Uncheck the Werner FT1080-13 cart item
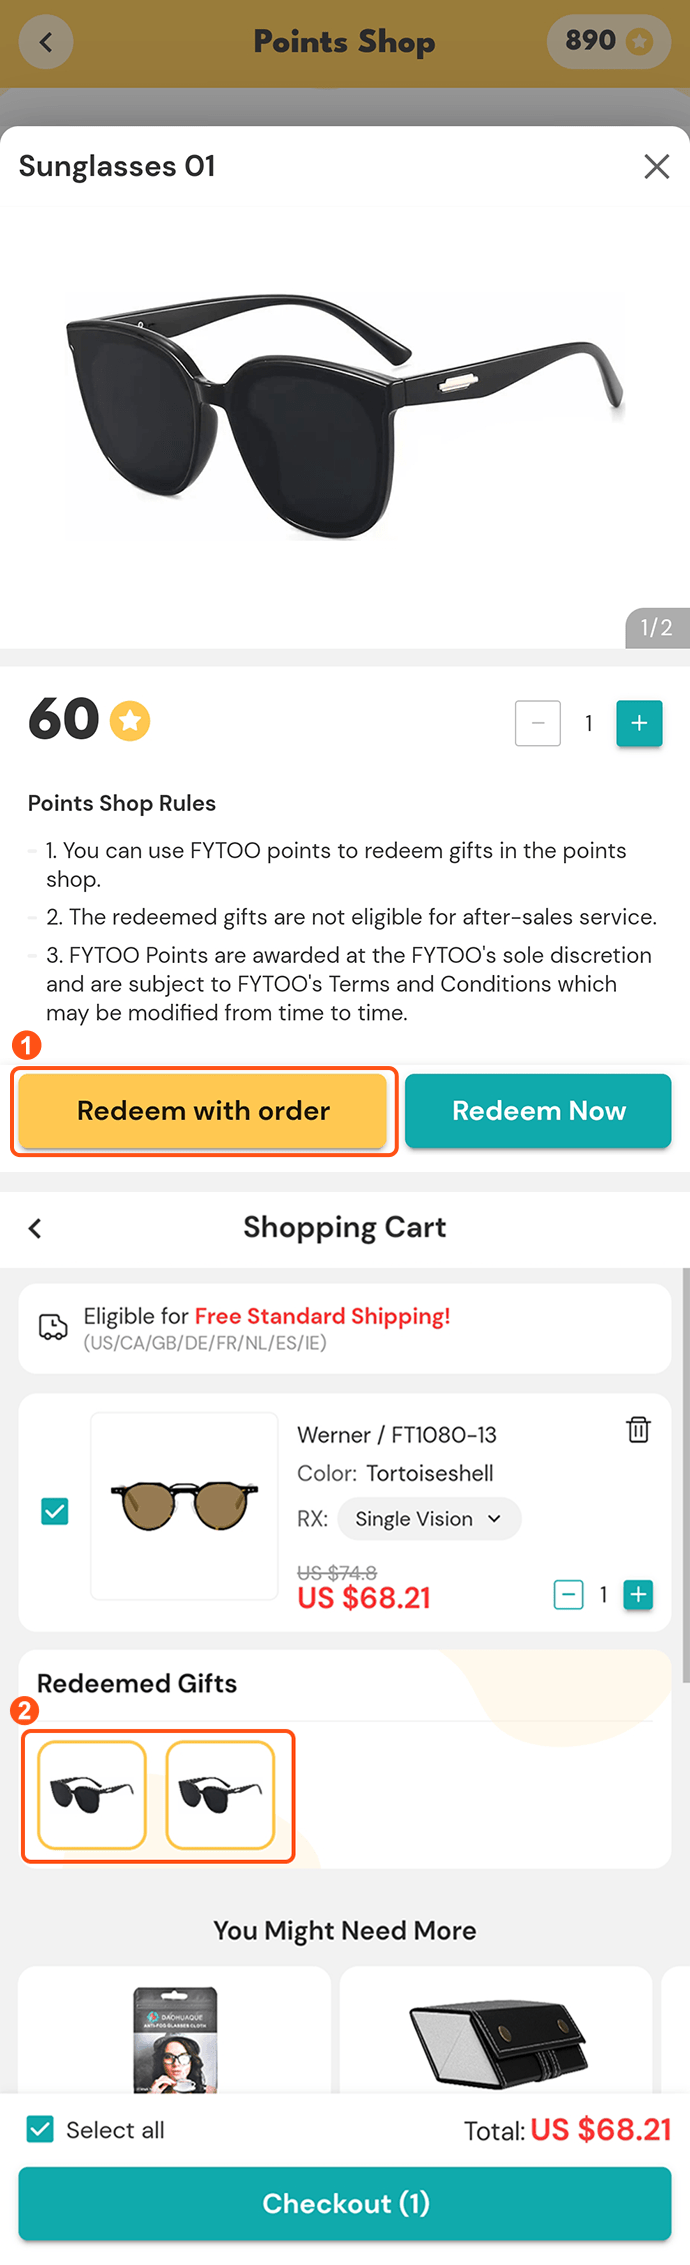This screenshot has height=2265, width=690. point(54,1511)
